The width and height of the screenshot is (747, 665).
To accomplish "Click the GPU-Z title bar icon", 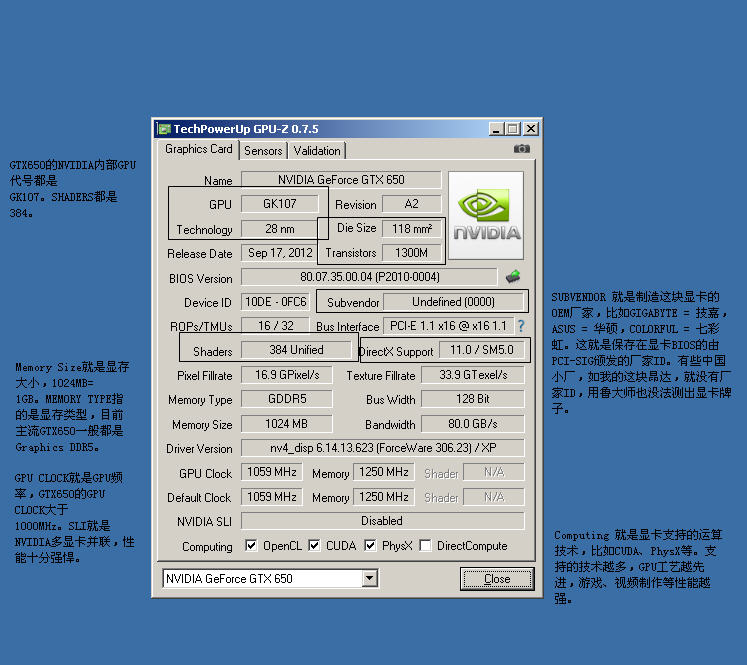I will (x=164, y=129).
